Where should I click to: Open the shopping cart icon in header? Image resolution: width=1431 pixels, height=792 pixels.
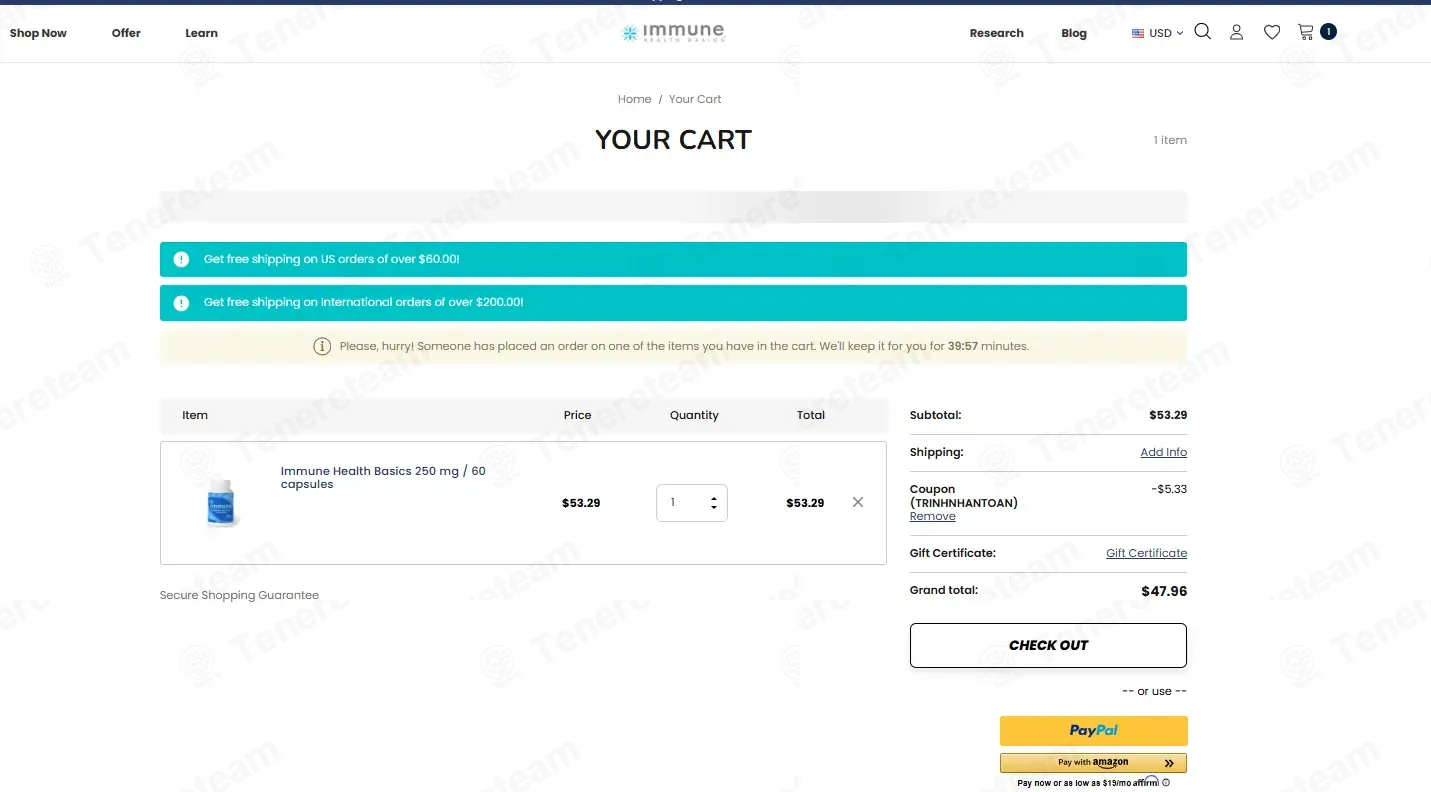(x=1305, y=32)
